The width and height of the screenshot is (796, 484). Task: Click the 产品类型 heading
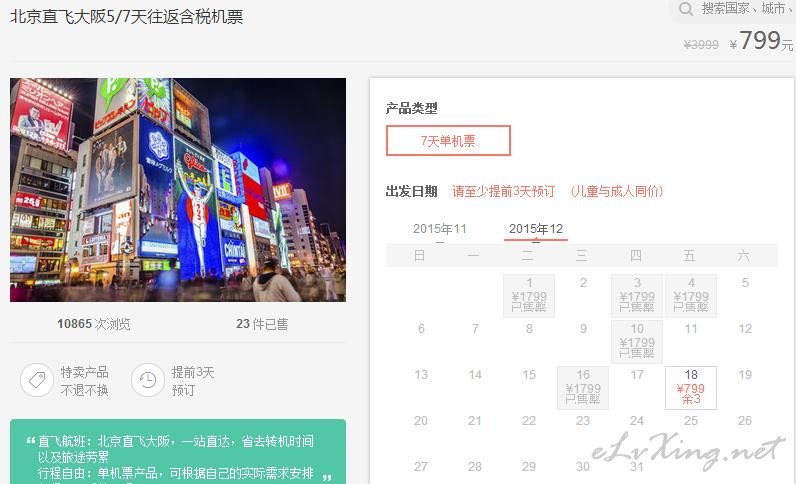[412, 108]
